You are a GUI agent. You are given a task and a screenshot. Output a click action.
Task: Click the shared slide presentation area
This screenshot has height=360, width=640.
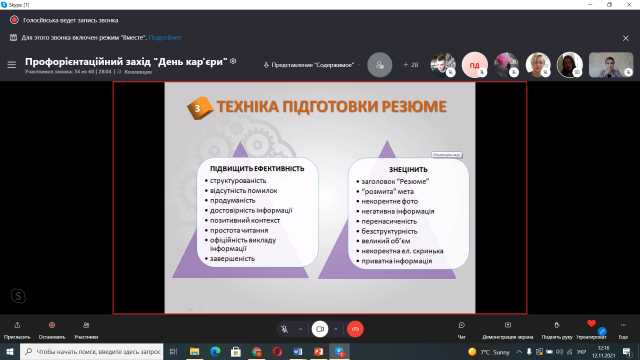[320, 198]
